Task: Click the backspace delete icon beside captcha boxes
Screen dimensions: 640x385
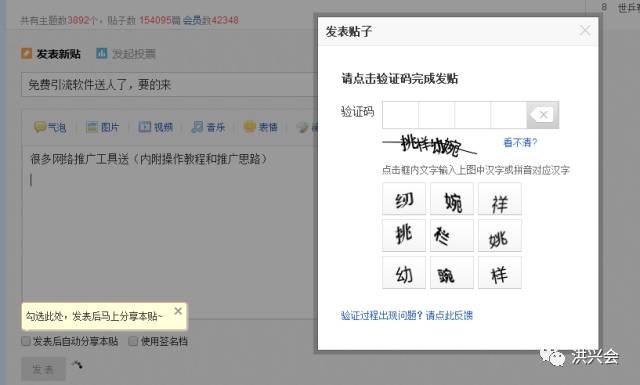Action: tap(542, 115)
